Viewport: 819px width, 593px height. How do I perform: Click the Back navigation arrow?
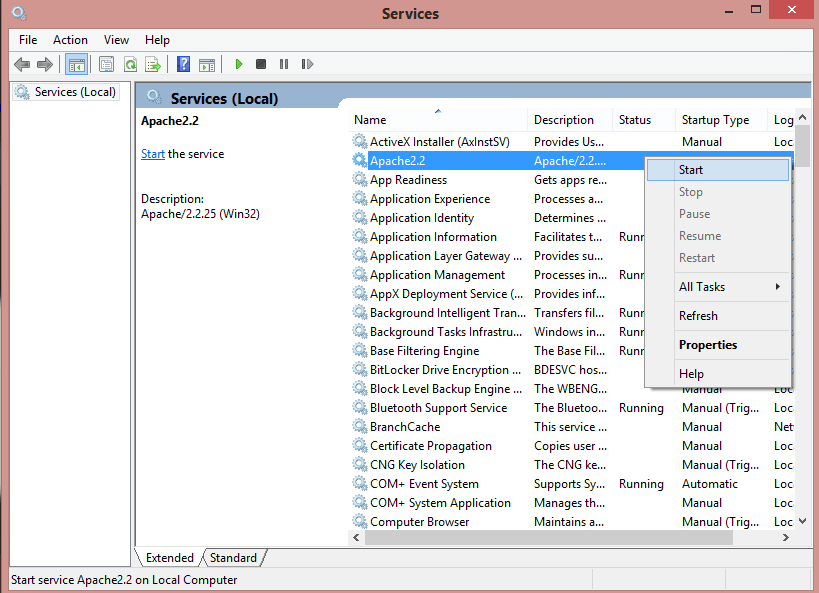(x=22, y=64)
